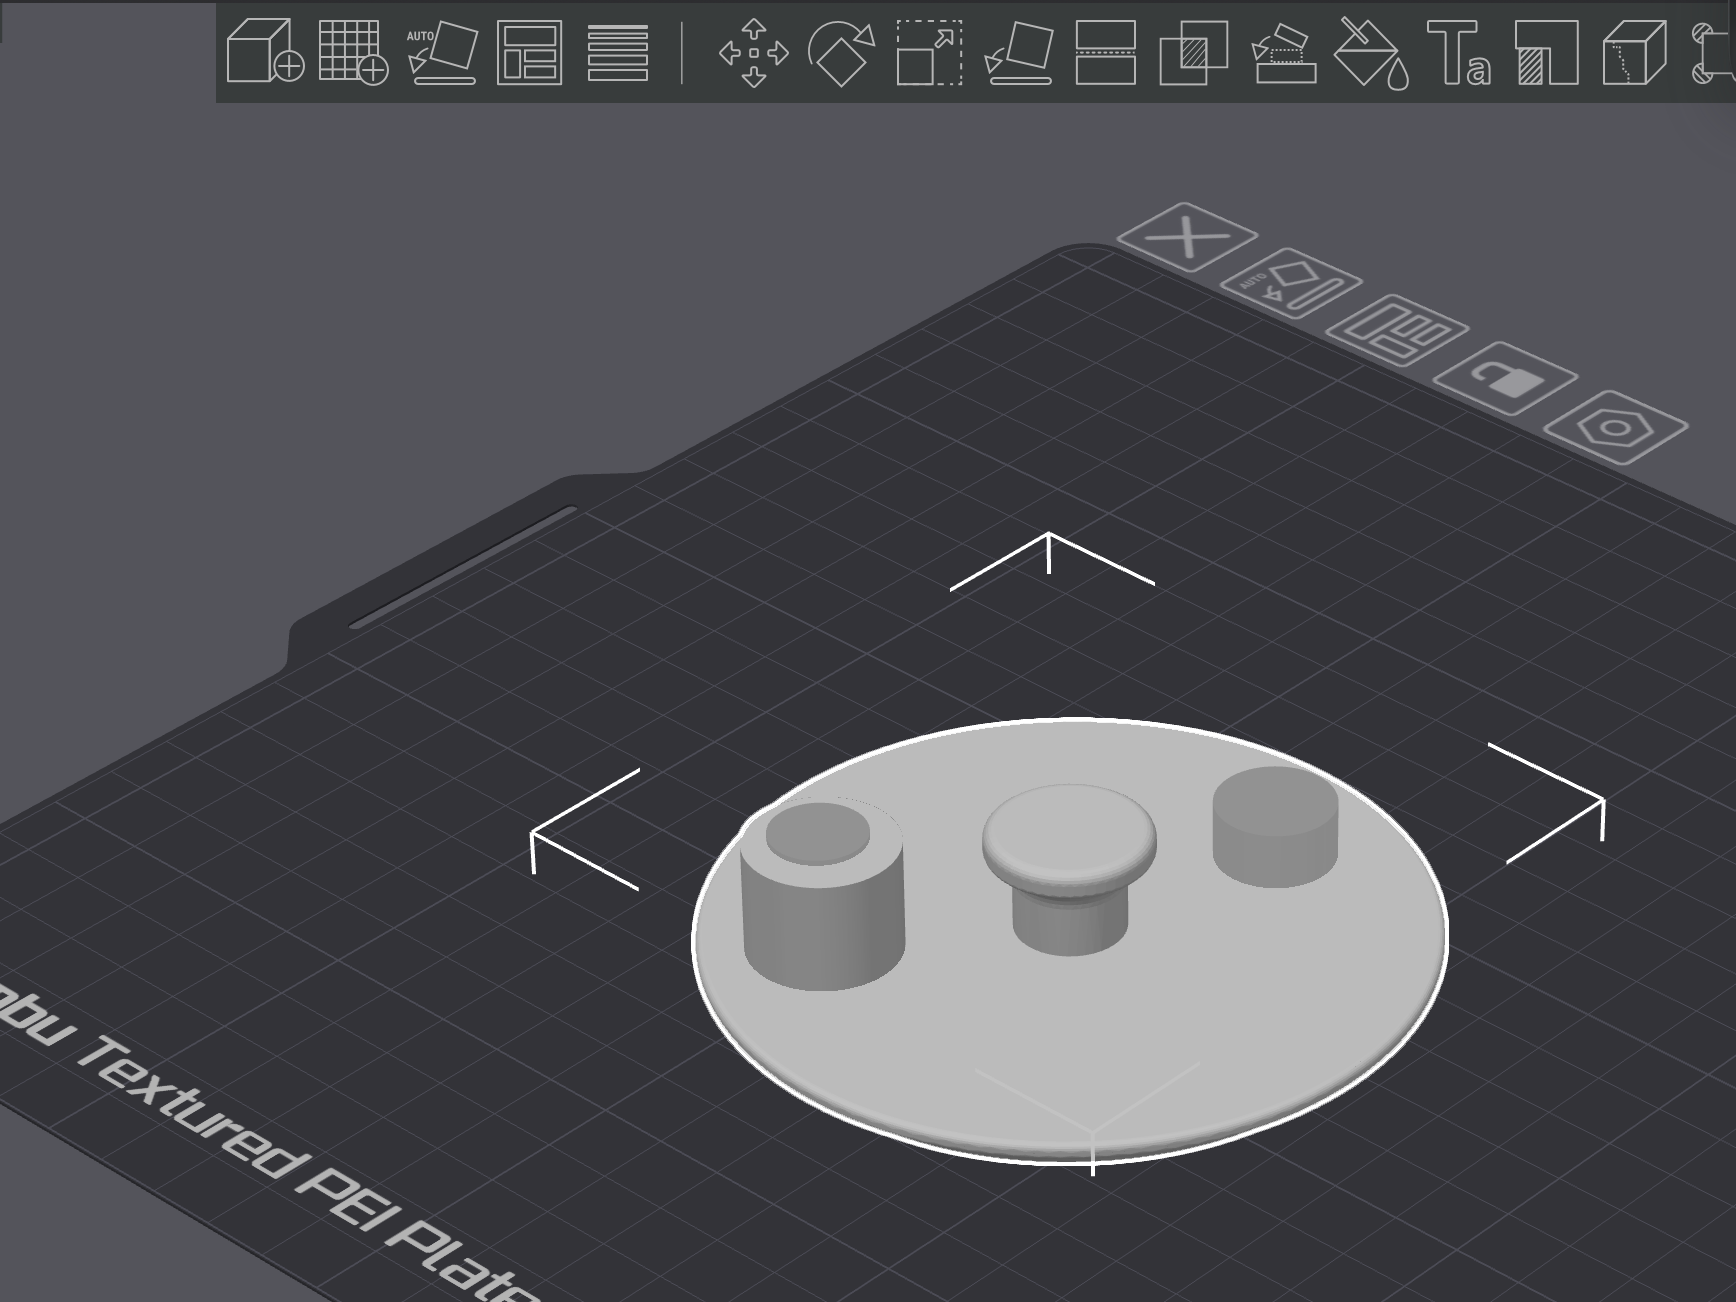Open Variable layer height (stacked lines icon)

pos(617,52)
